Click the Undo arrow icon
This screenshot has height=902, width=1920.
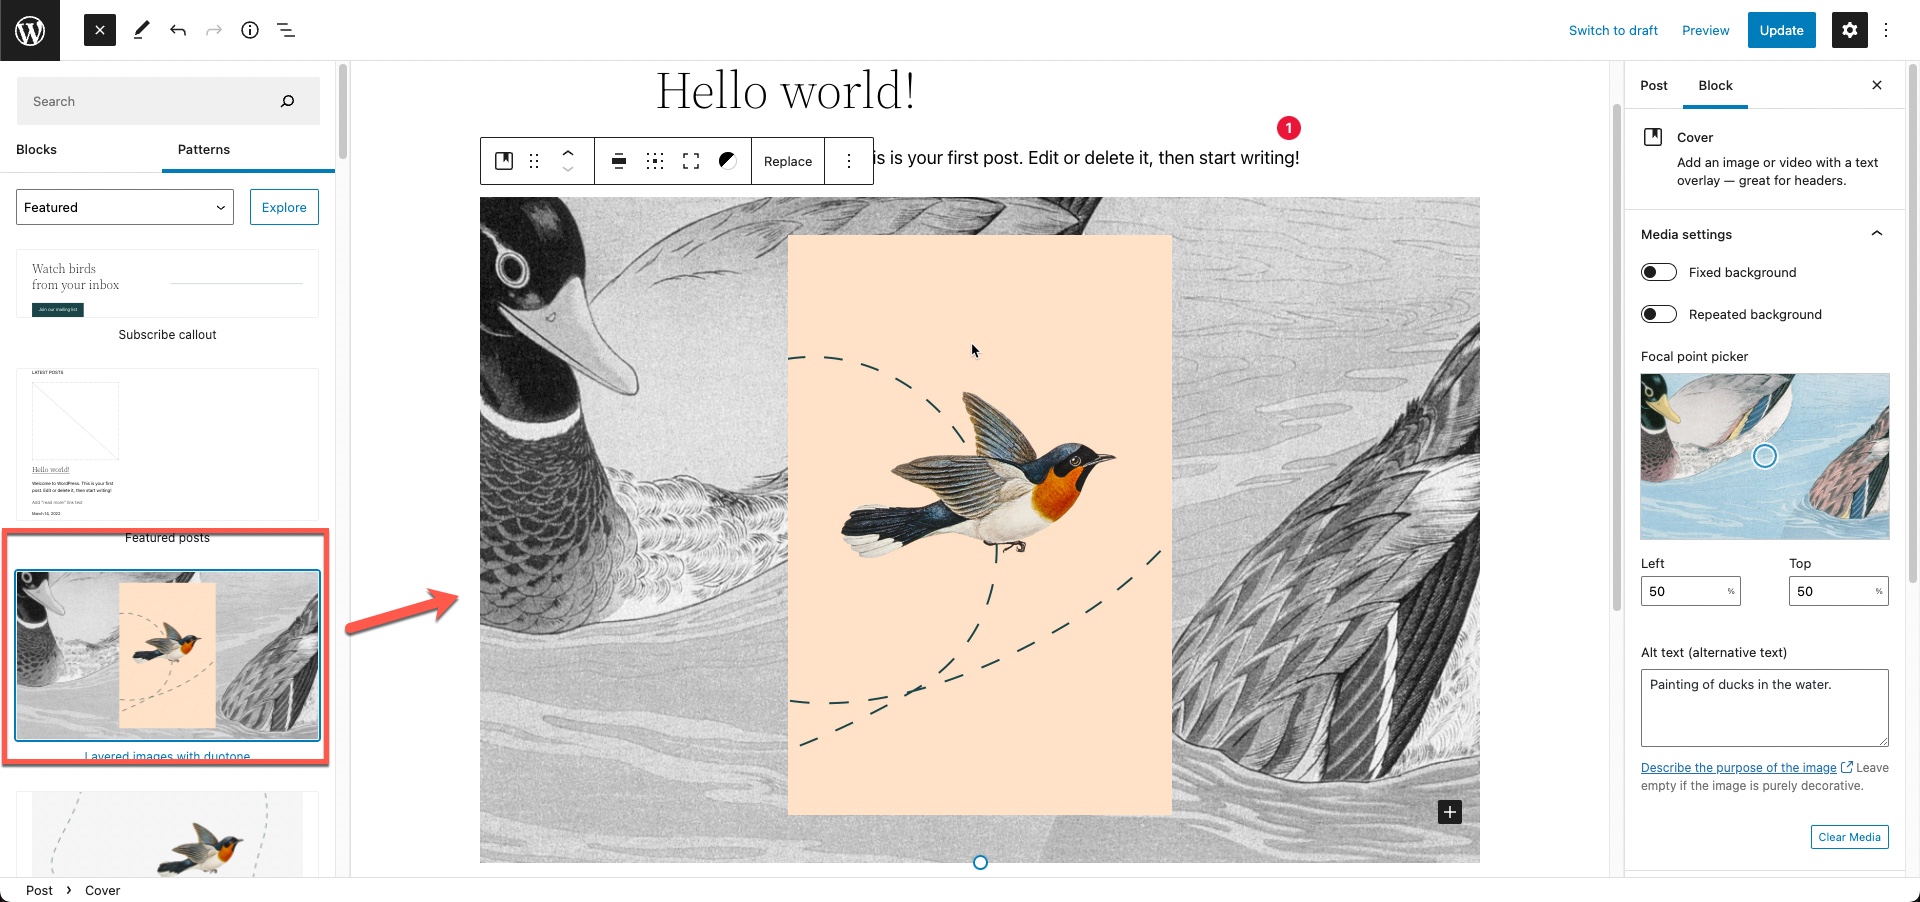pos(178,30)
